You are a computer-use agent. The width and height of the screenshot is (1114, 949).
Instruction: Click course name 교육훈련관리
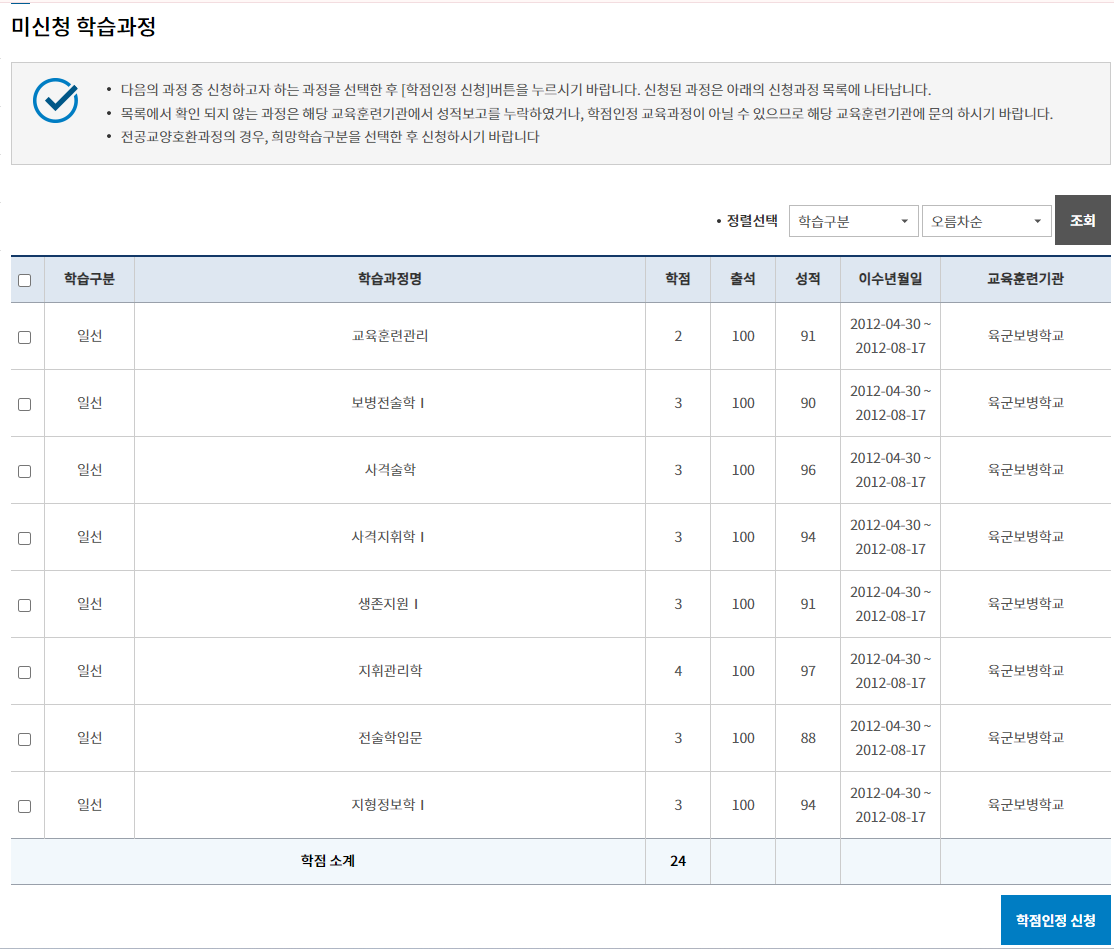pyautogui.click(x=390, y=336)
